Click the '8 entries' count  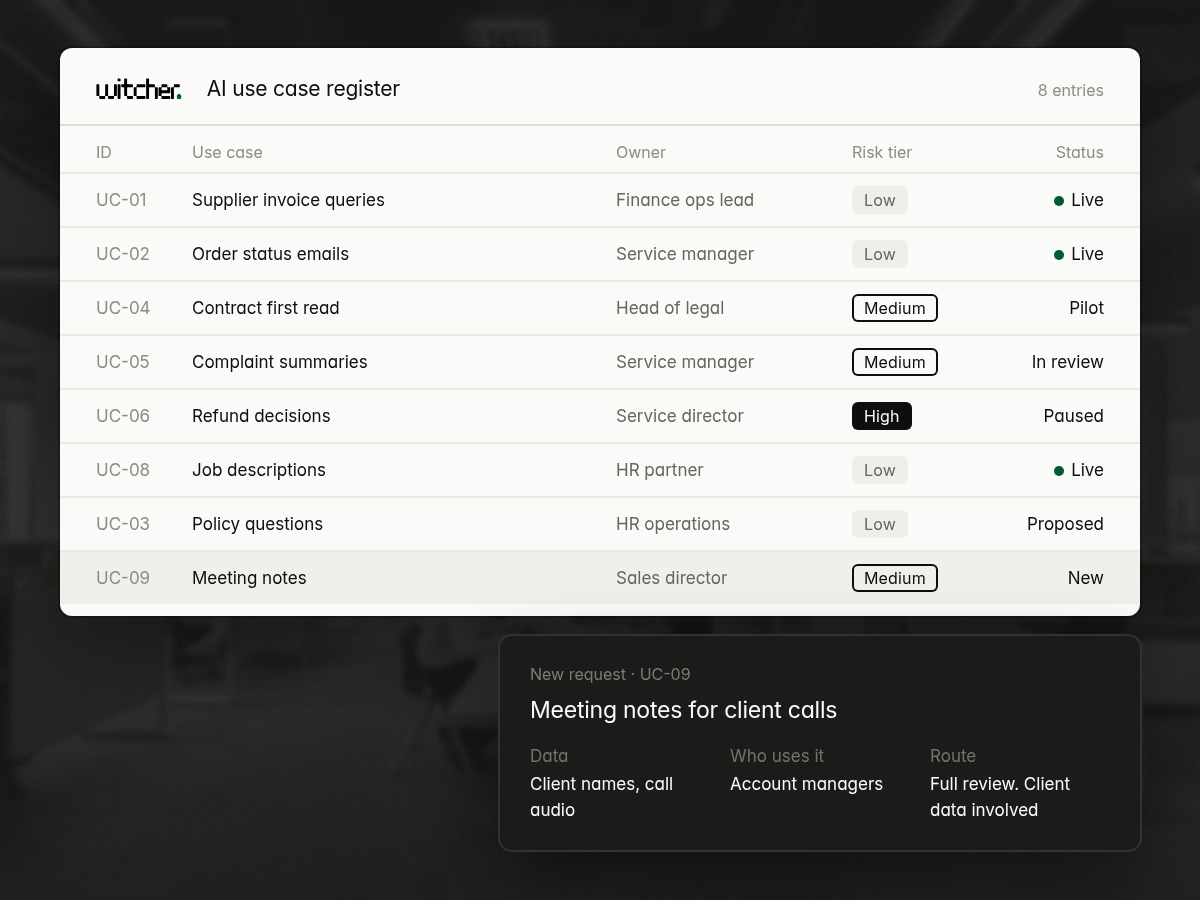tap(1071, 90)
